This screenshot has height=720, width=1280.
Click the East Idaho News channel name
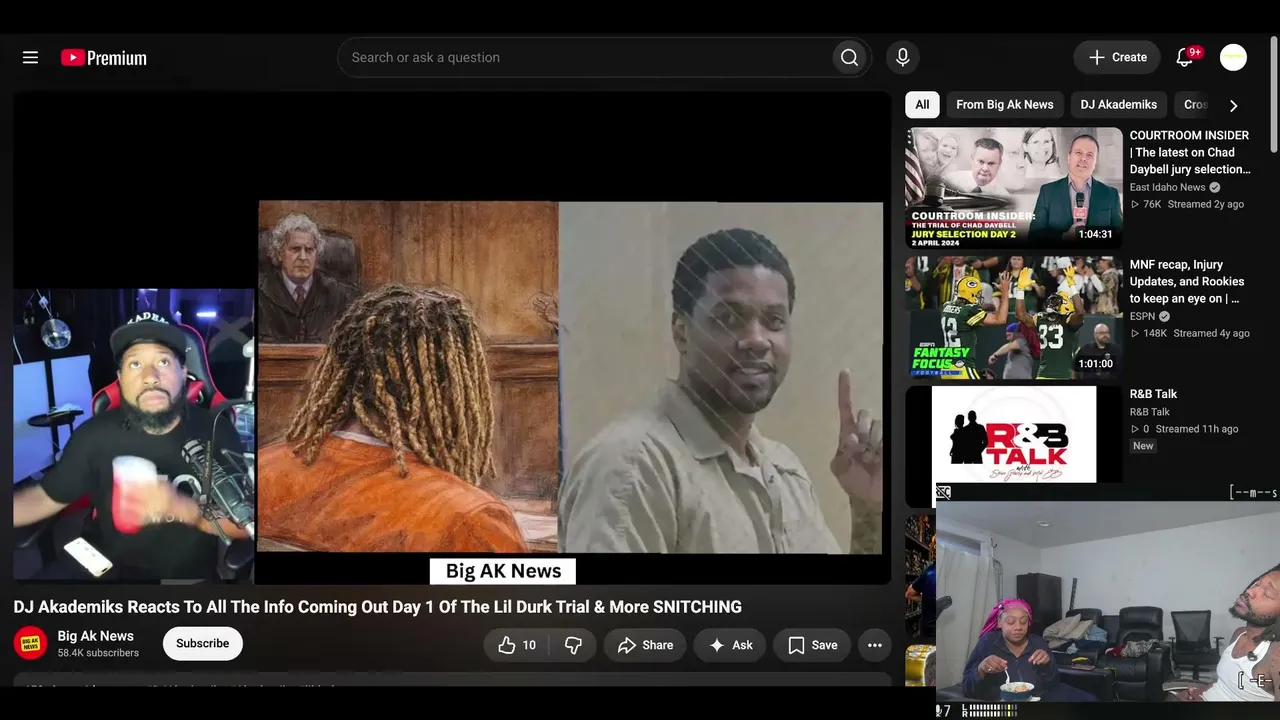pos(1167,187)
